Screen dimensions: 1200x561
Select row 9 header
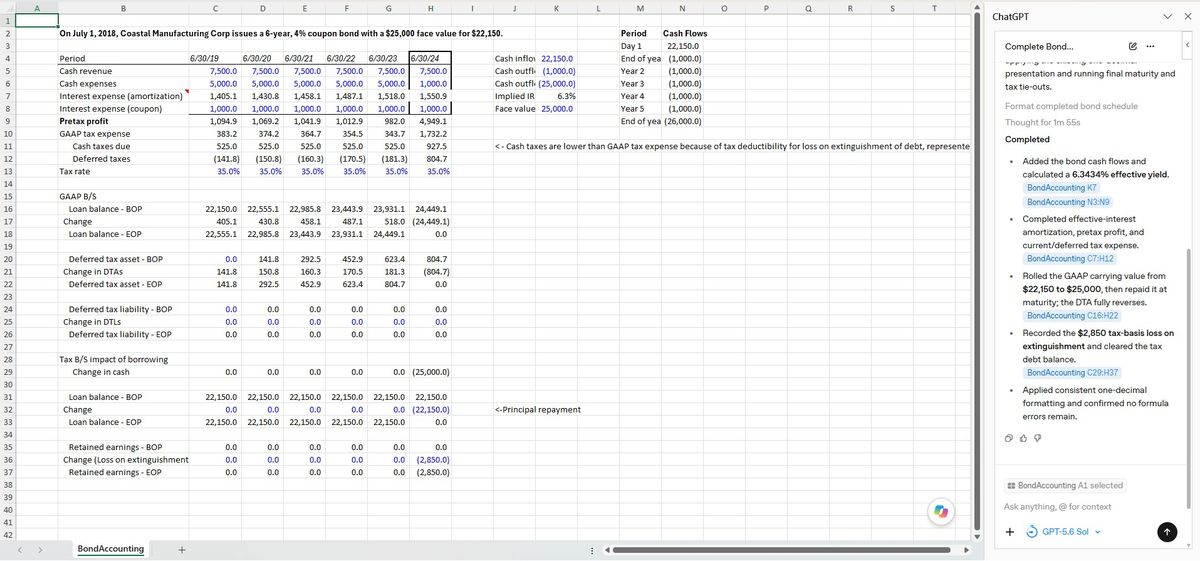point(10,121)
